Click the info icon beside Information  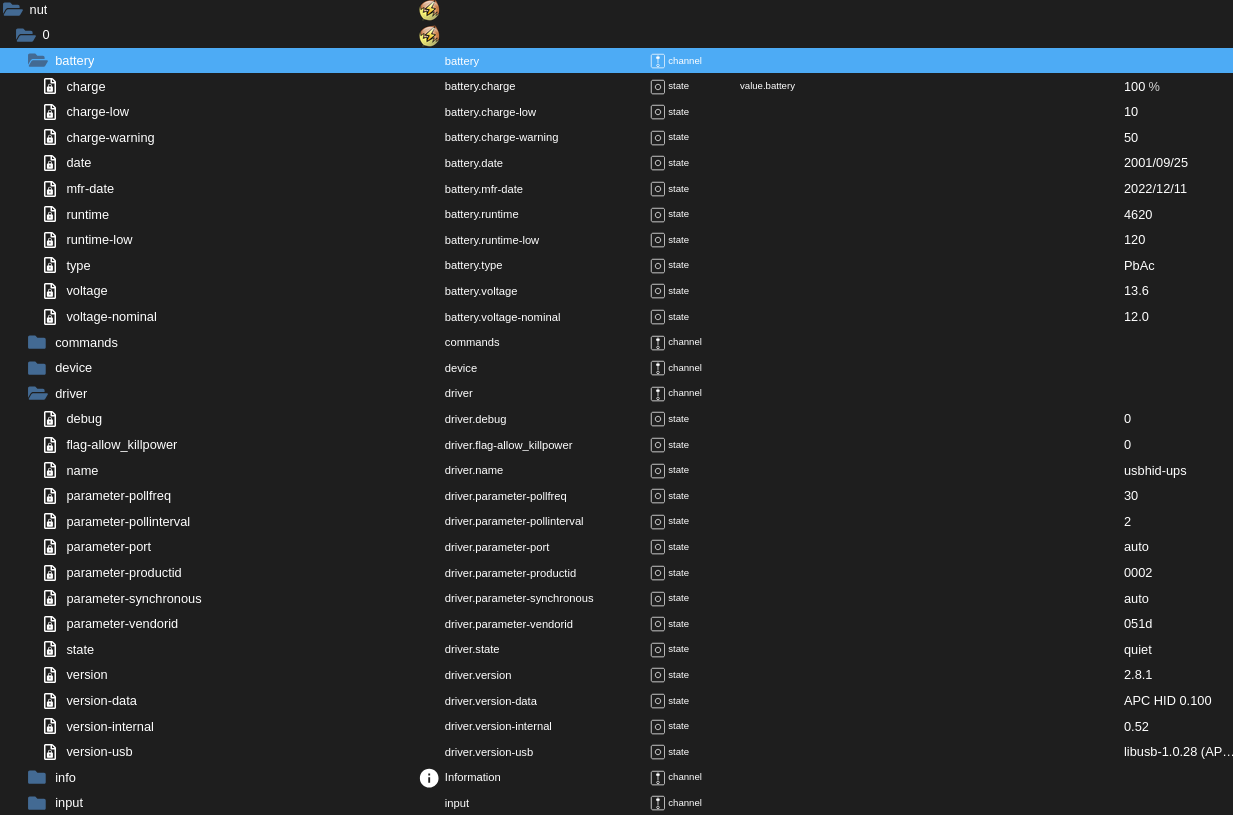(x=429, y=777)
